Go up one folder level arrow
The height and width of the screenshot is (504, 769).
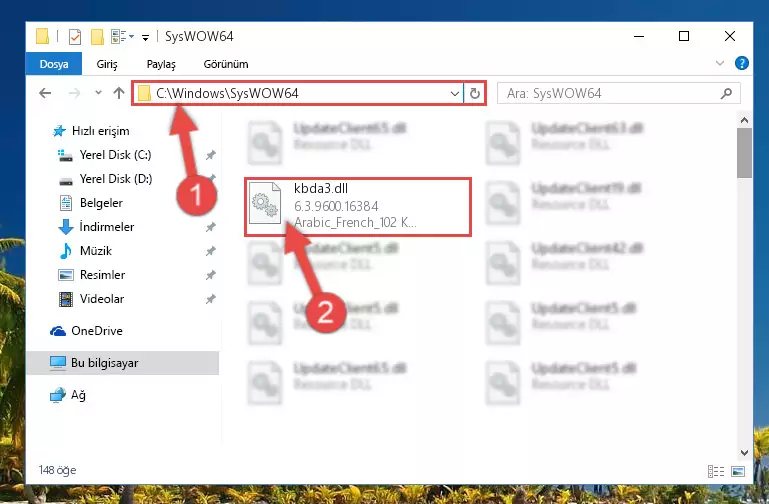[119, 93]
